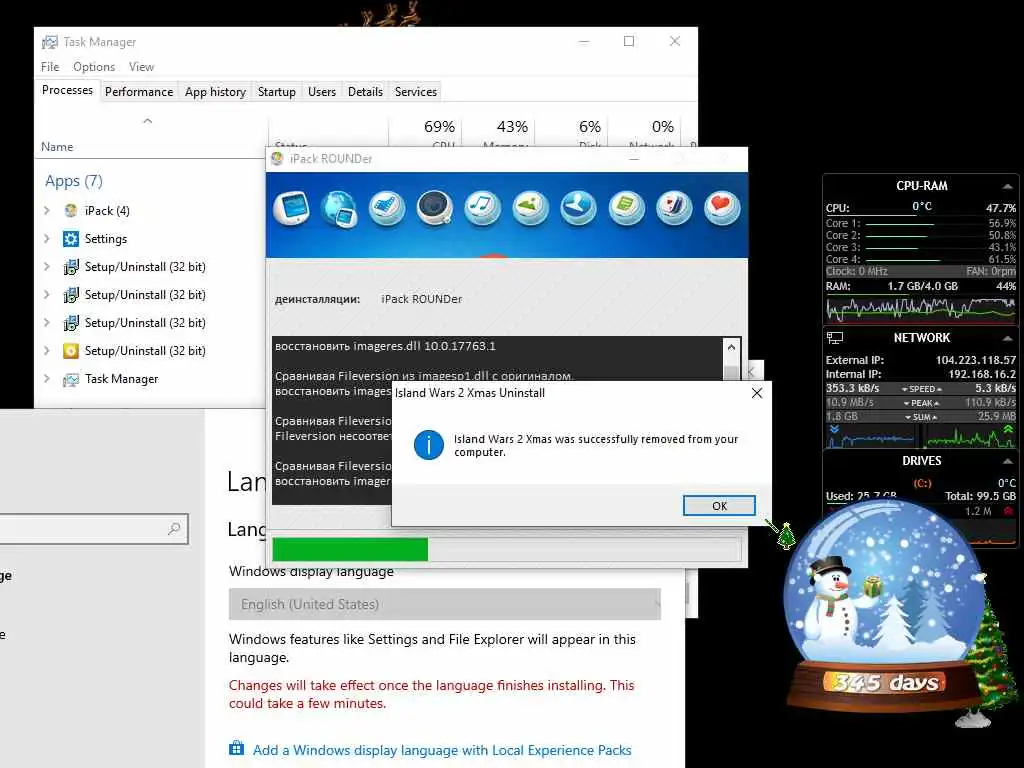Expand the Task Manager process row

coord(46,379)
